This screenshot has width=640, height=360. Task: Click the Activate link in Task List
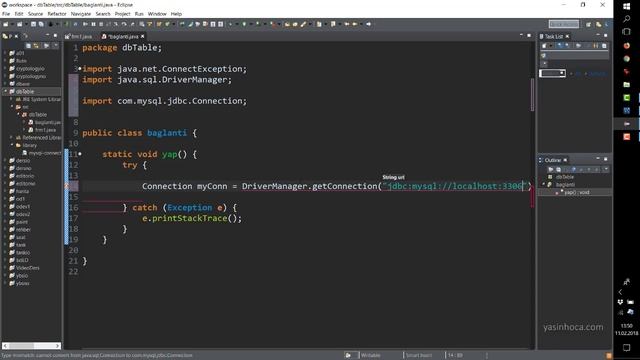597,73
